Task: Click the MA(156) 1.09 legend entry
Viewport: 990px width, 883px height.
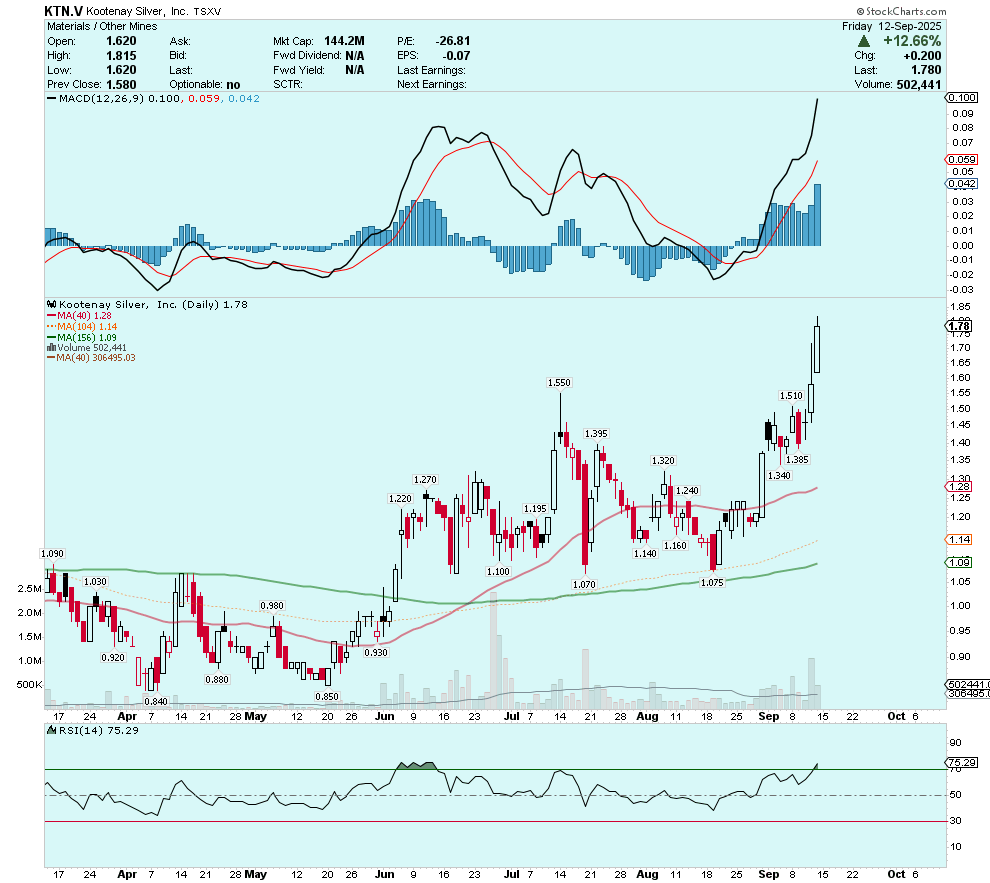Action: pyautogui.click(x=82, y=338)
